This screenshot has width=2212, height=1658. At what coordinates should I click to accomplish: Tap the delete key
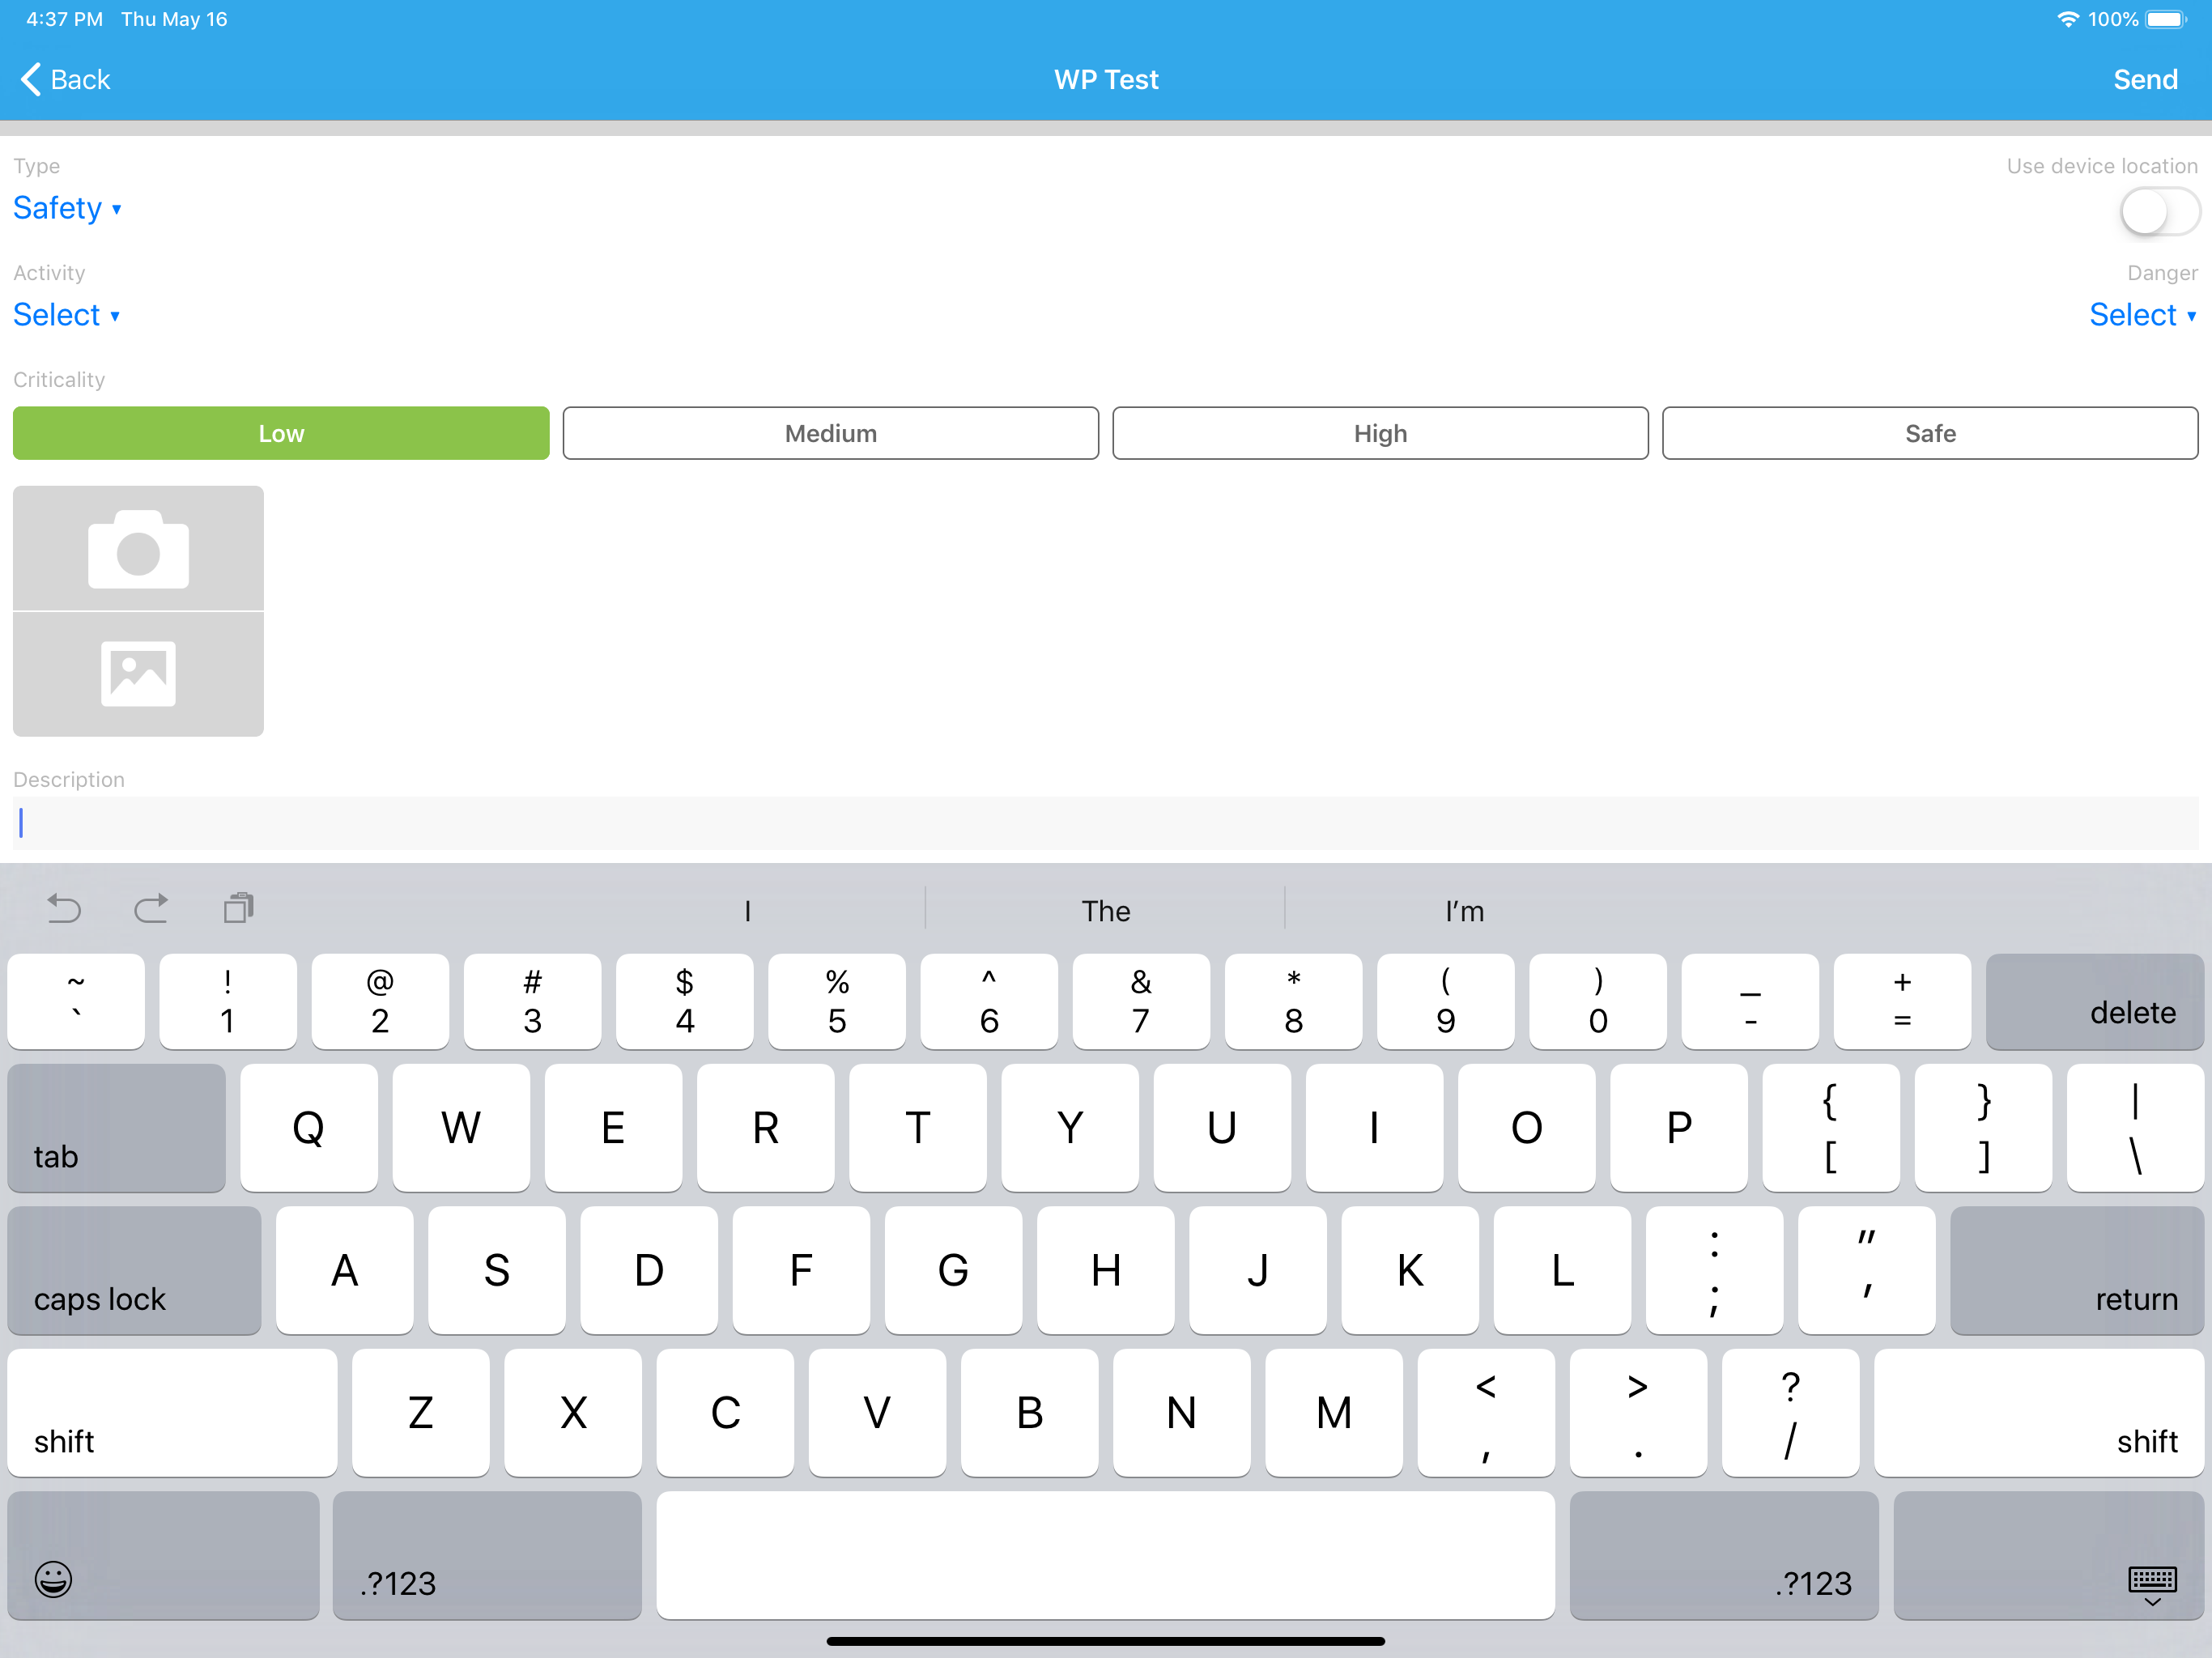[x=2094, y=1001]
